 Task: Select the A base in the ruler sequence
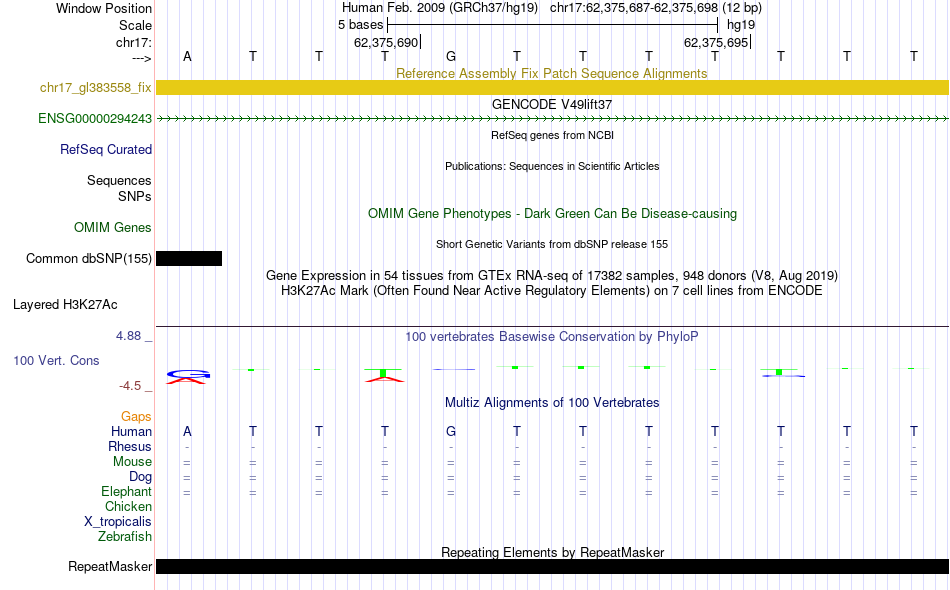click(187, 56)
